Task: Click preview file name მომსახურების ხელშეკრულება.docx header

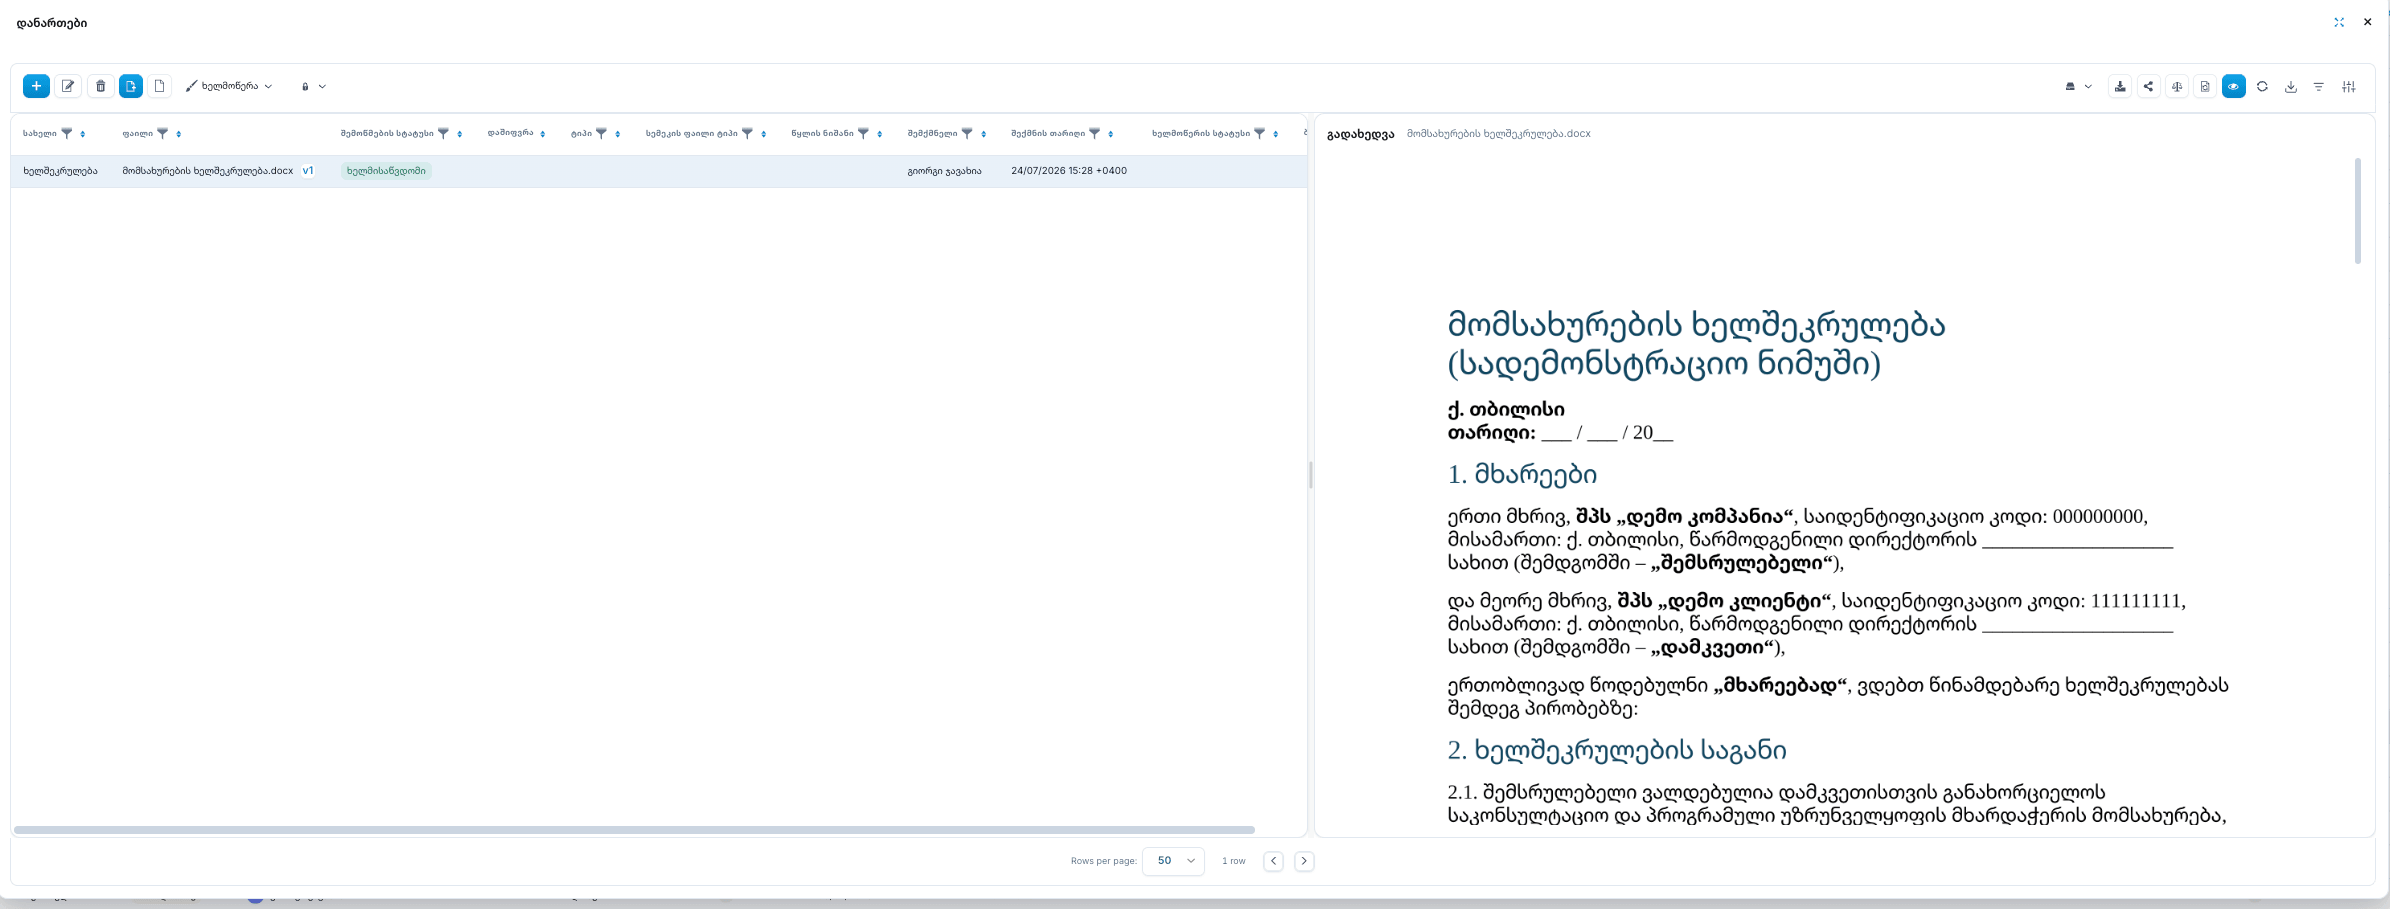Action: (1498, 134)
